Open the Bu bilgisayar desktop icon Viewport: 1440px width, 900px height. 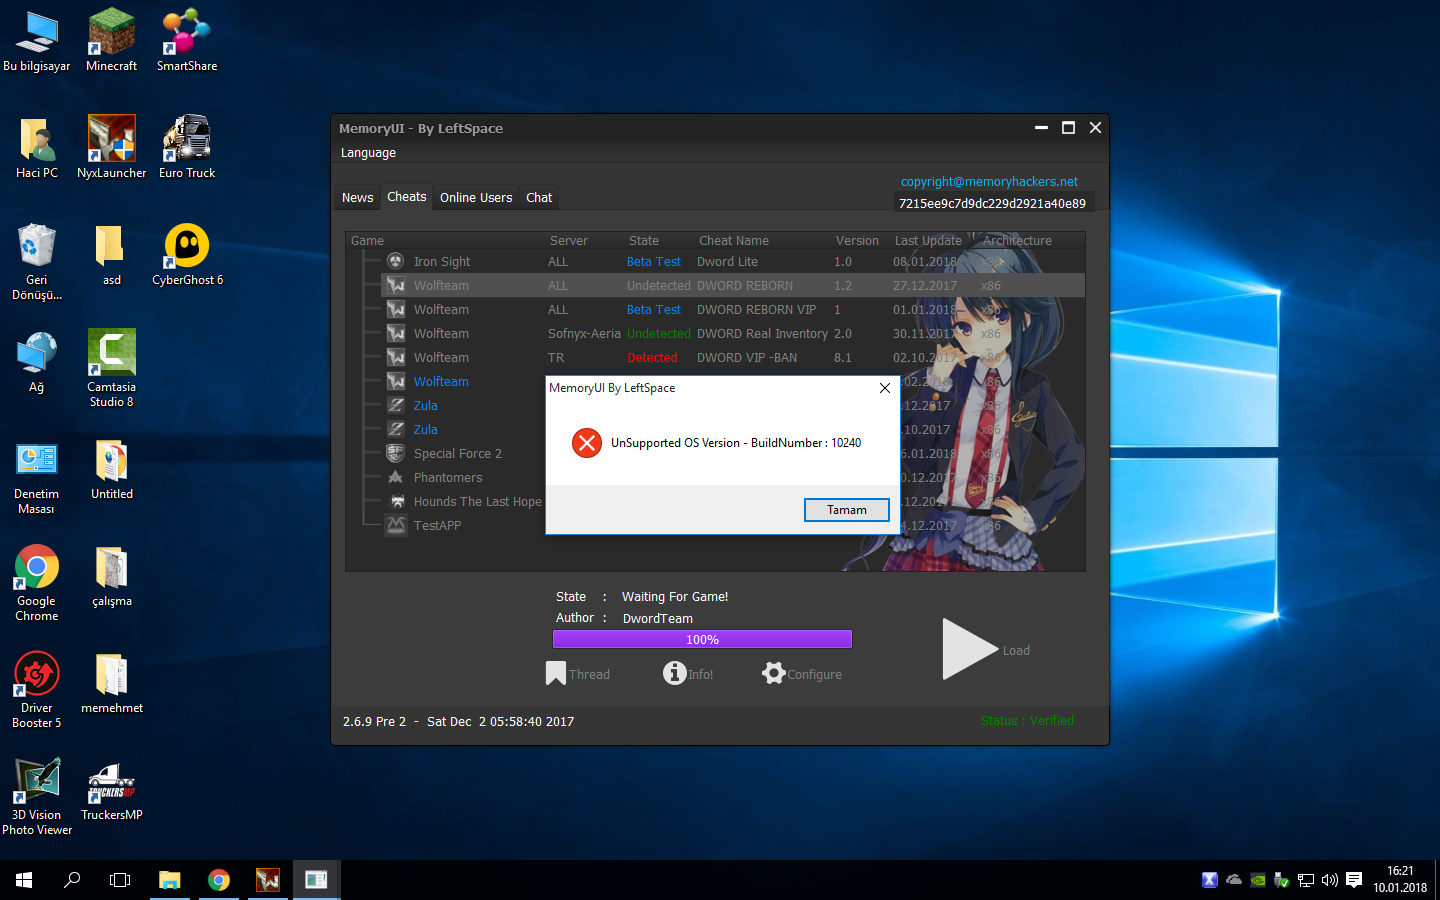(37, 42)
